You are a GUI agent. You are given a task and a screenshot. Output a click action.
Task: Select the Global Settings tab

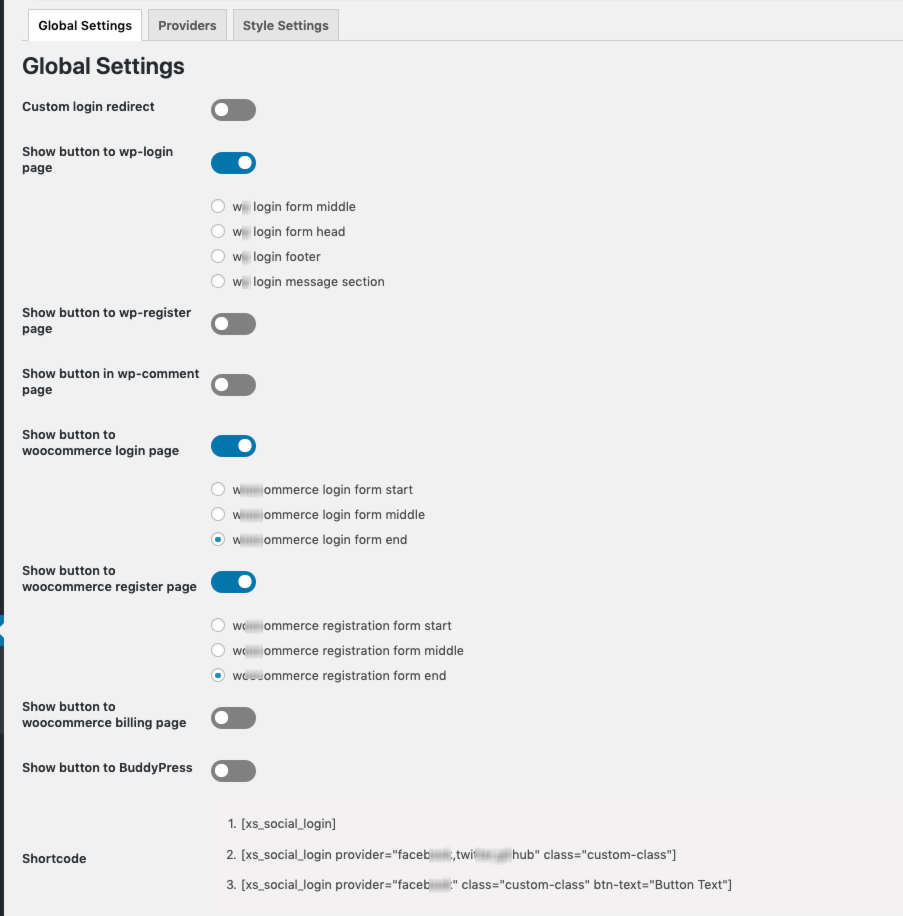point(85,25)
